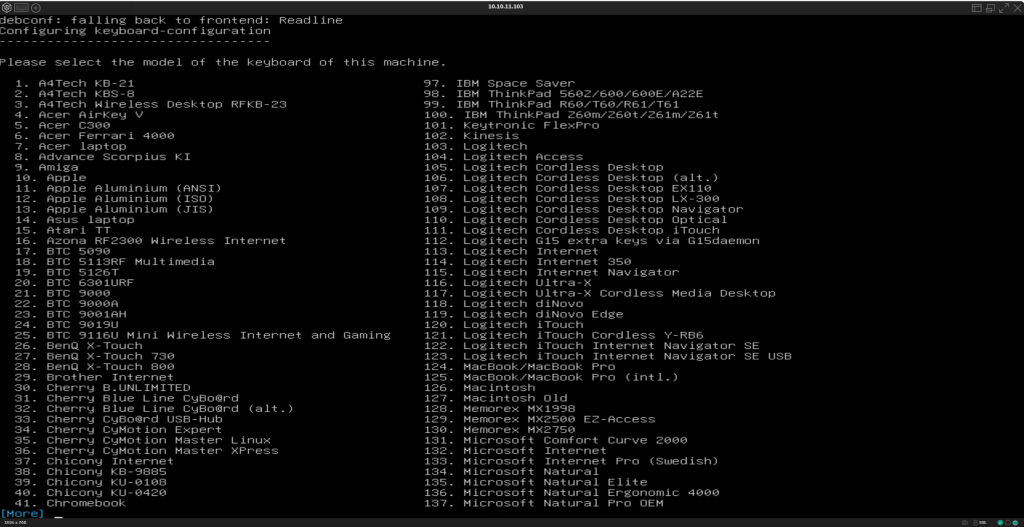This screenshot has height=527, width=1024.
Task: Select '99. IBM ThinkPad R60/T60/R61/T61'
Action: 552,104
